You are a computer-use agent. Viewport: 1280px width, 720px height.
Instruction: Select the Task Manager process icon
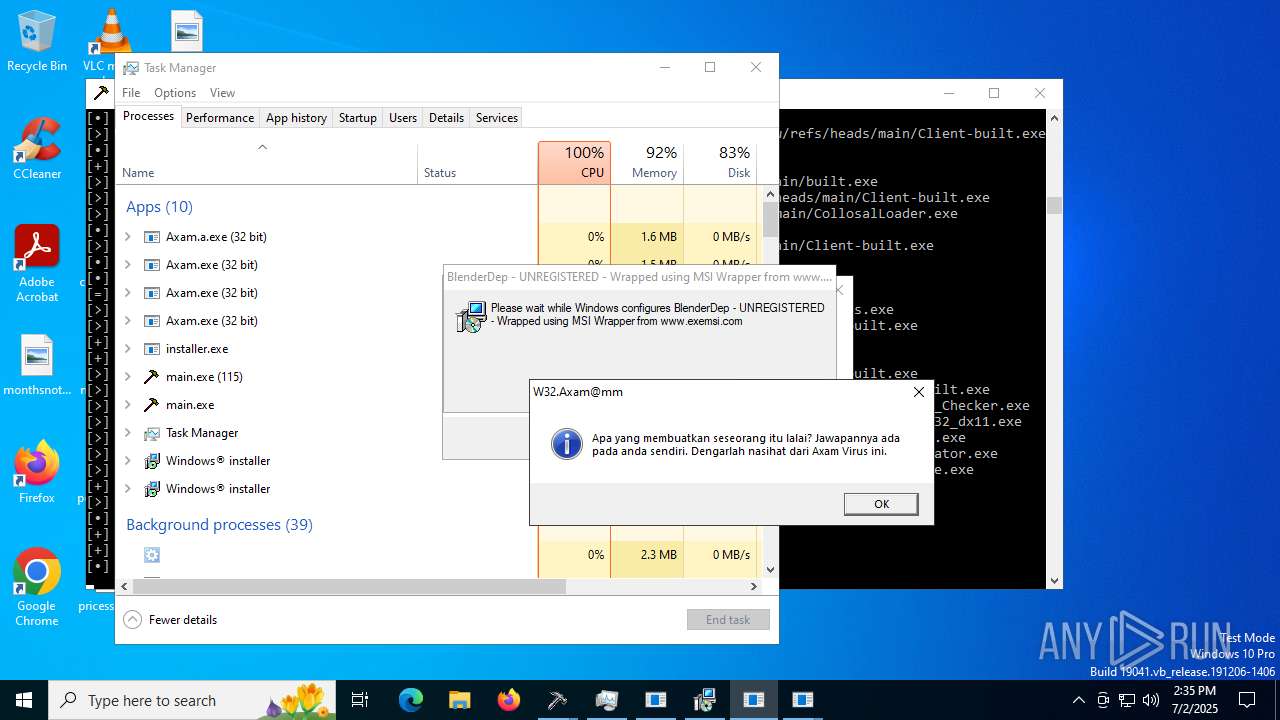(152, 433)
